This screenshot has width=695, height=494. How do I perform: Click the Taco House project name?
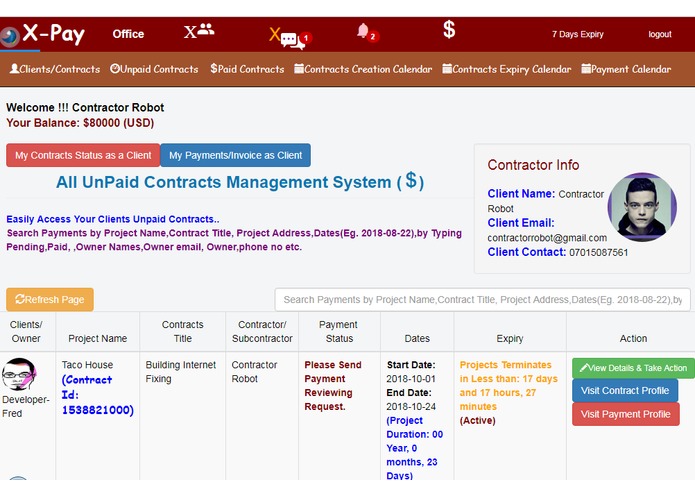coord(87,365)
